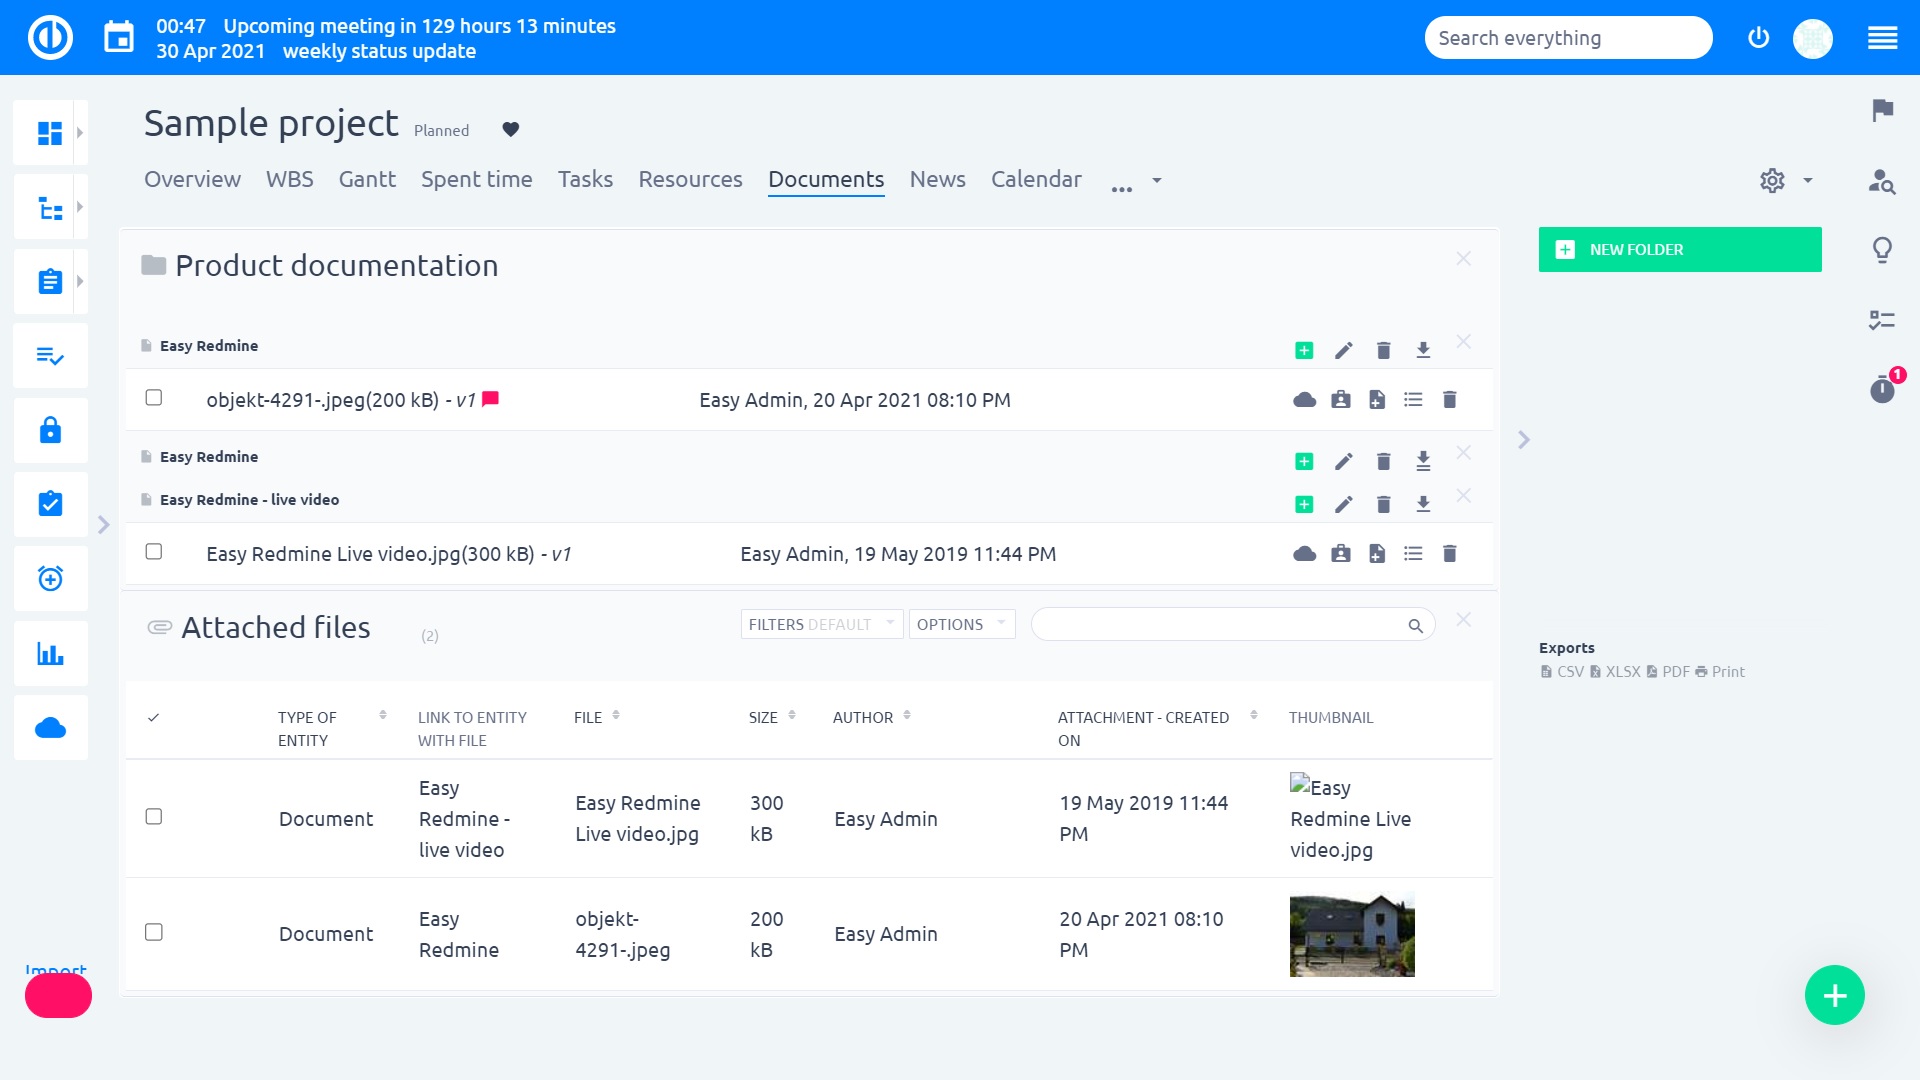Open the lock sidebar icon
The image size is (1920, 1080).
[x=50, y=430]
